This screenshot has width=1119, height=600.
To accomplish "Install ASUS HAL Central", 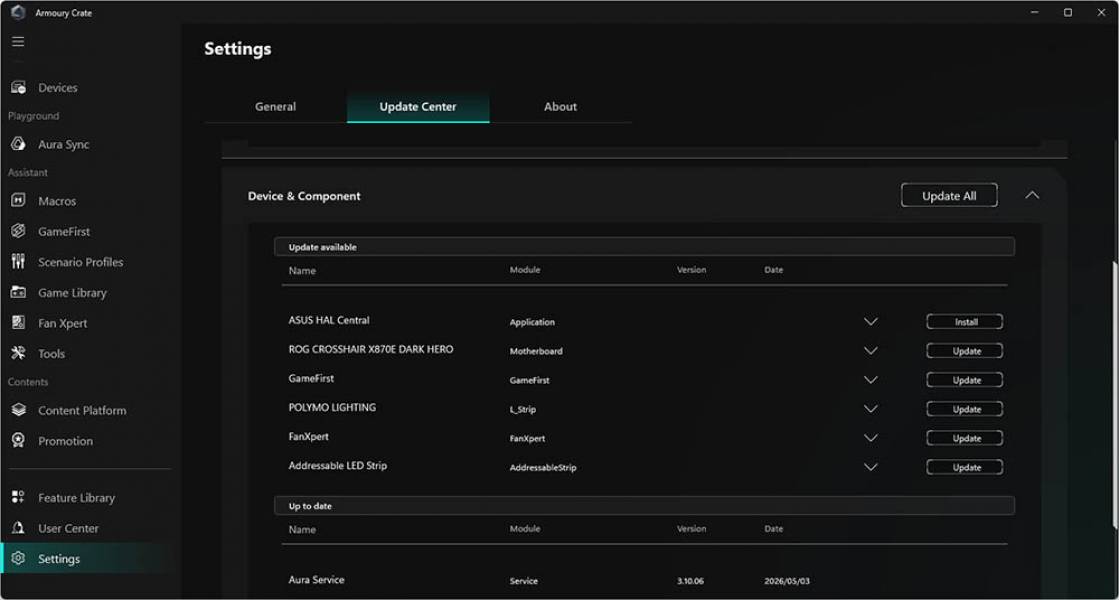I will 965,322.
